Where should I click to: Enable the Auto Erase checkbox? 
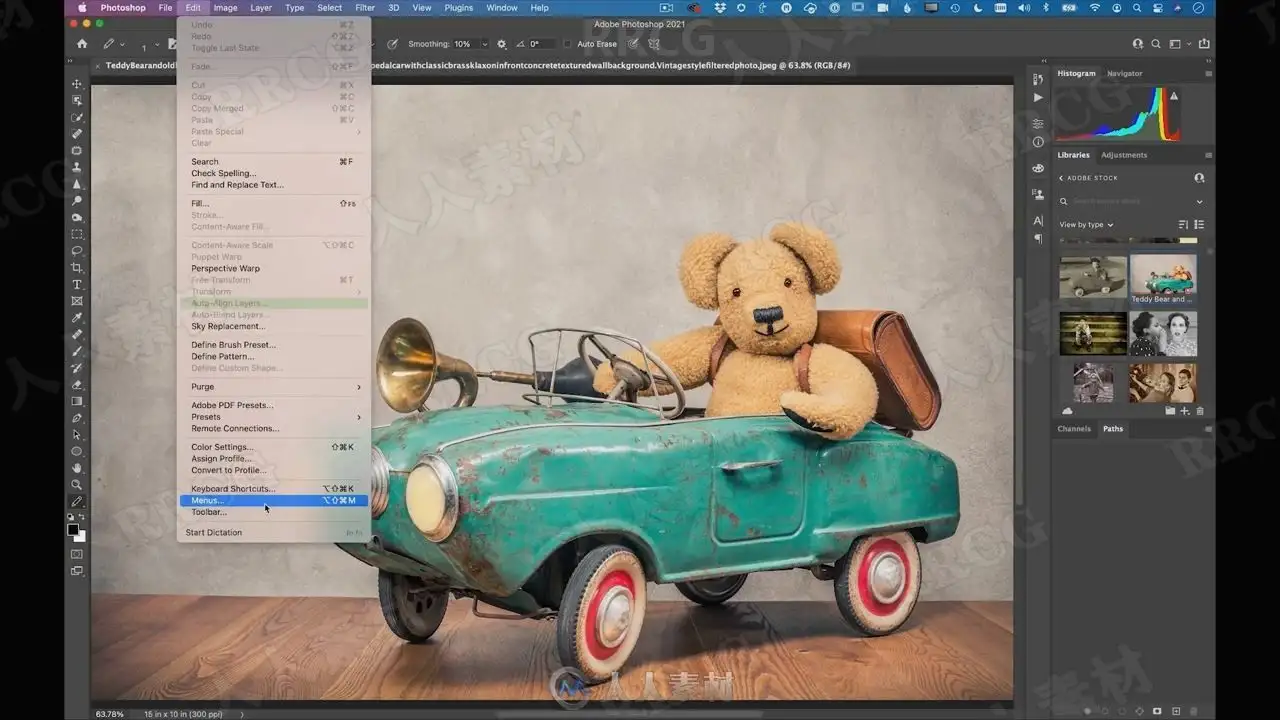pos(568,44)
